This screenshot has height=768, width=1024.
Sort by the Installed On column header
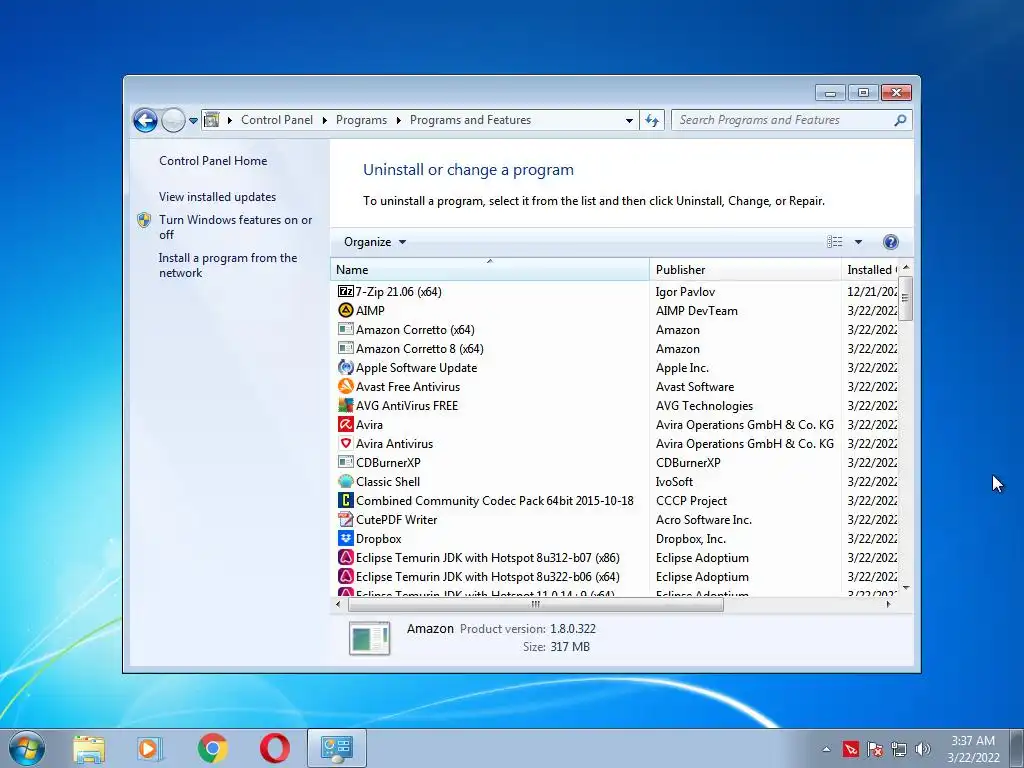[x=870, y=269]
